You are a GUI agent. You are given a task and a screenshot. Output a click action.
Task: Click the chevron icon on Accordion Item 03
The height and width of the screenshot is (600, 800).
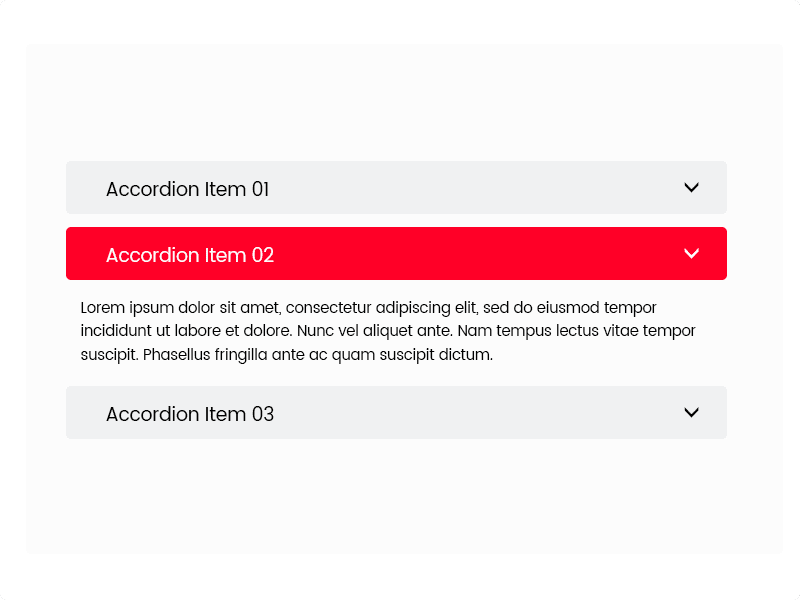tap(691, 412)
